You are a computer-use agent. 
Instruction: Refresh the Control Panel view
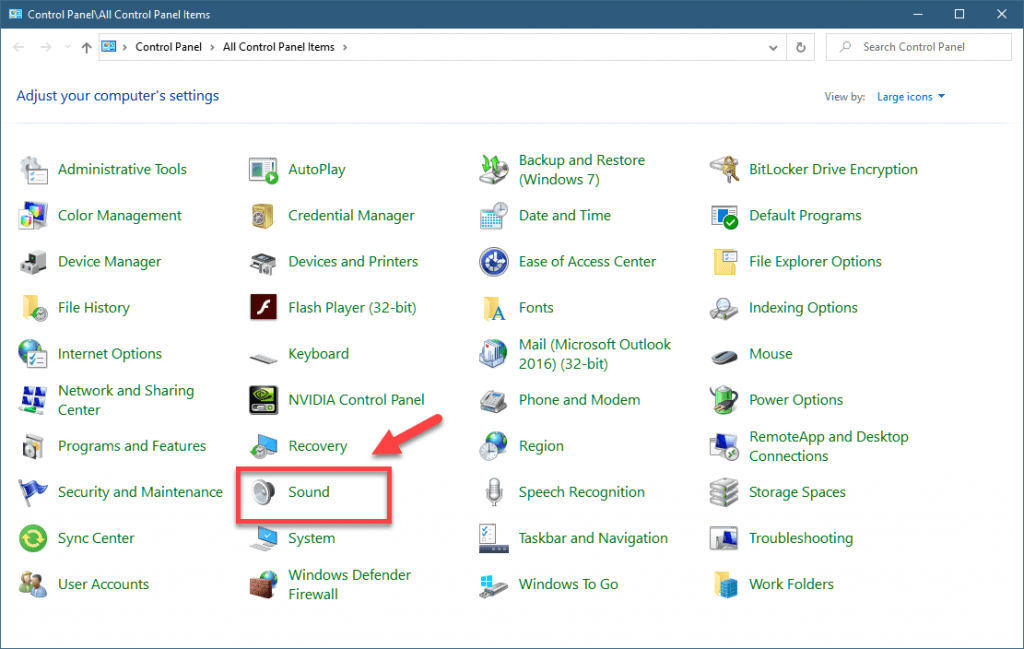(799, 46)
